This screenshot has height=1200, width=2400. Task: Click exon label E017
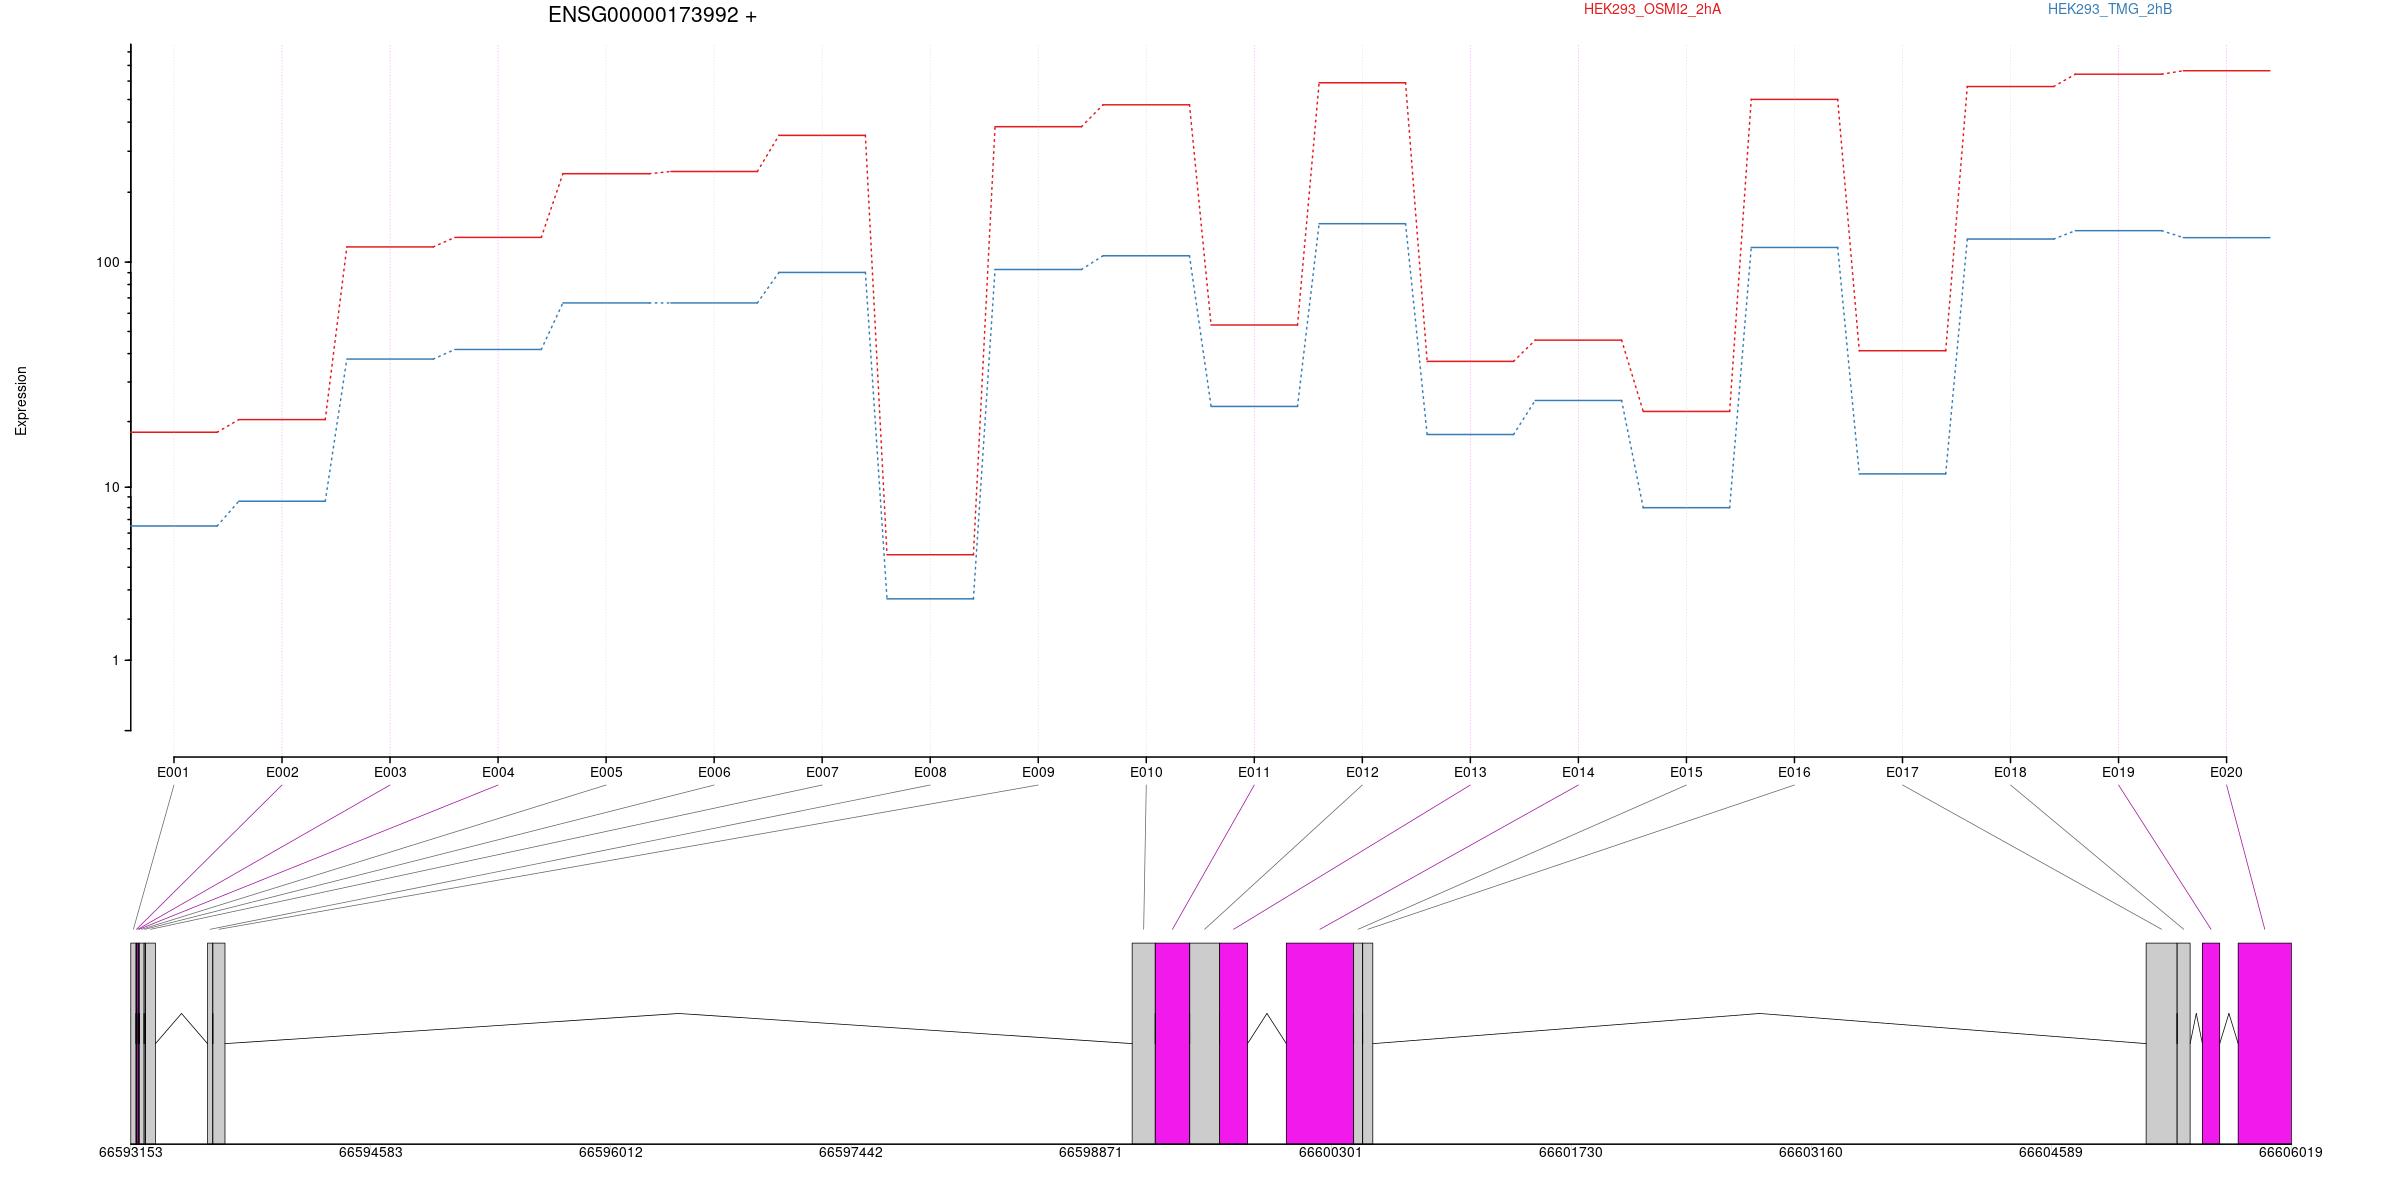pyautogui.click(x=1902, y=772)
